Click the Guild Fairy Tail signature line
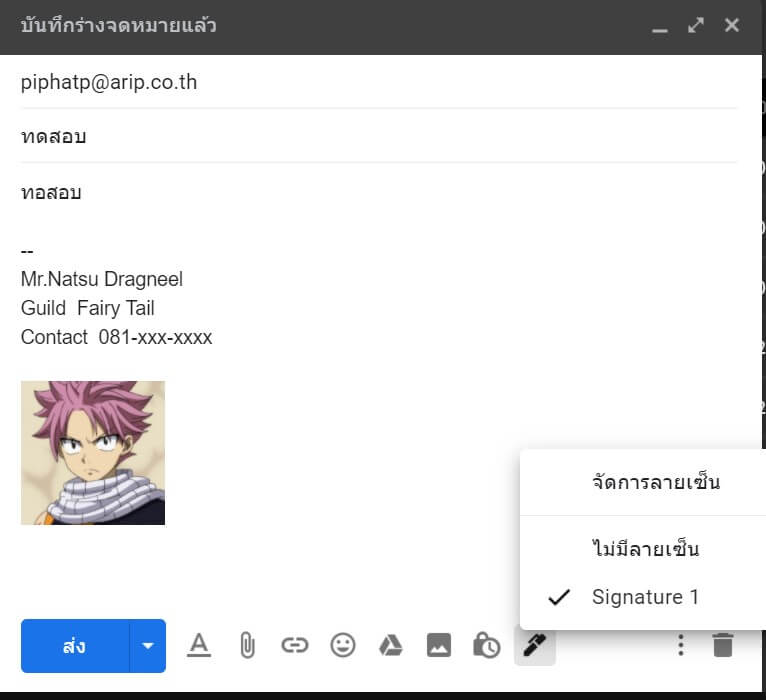 (x=87, y=308)
